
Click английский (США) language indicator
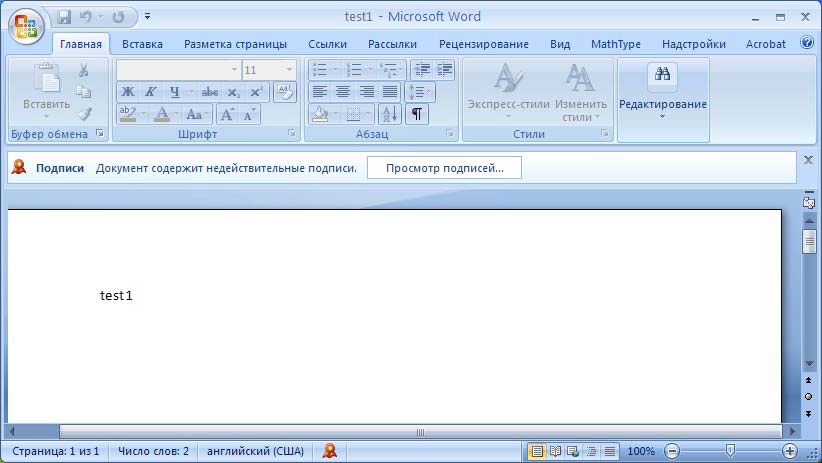pyautogui.click(x=255, y=451)
